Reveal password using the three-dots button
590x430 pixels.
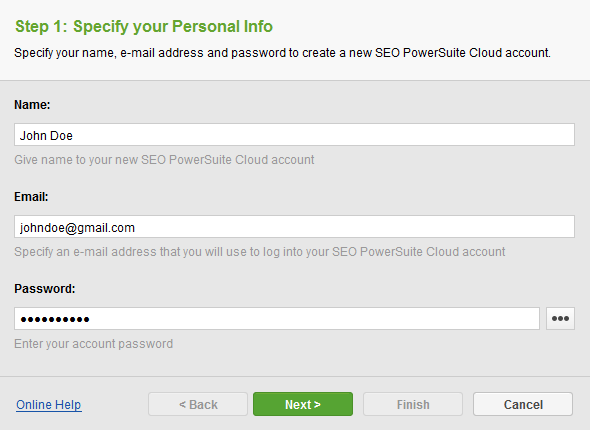pos(560,319)
